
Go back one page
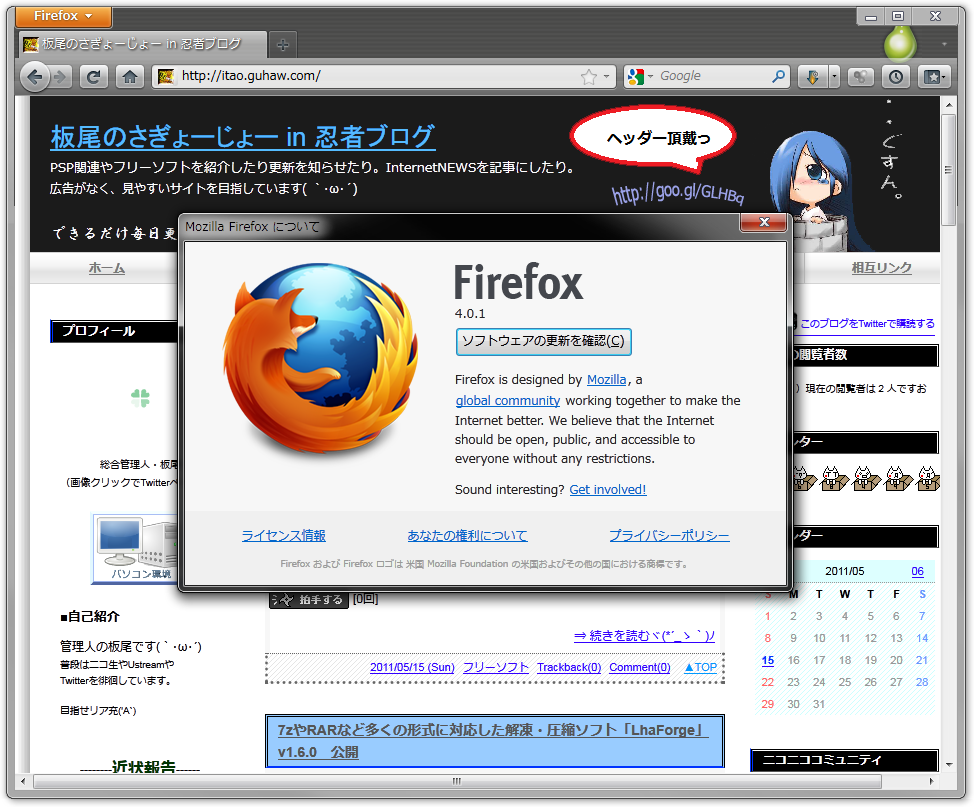(35, 77)
